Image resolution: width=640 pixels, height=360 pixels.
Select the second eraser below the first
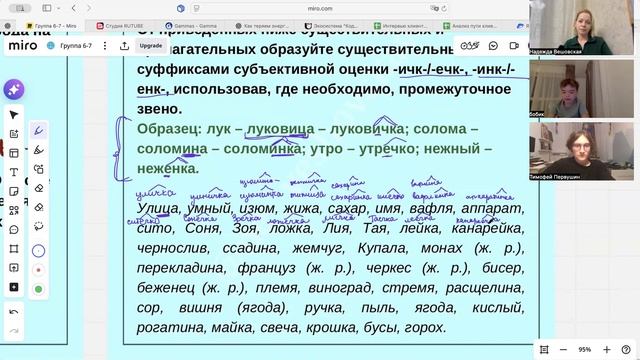(39, 207)
